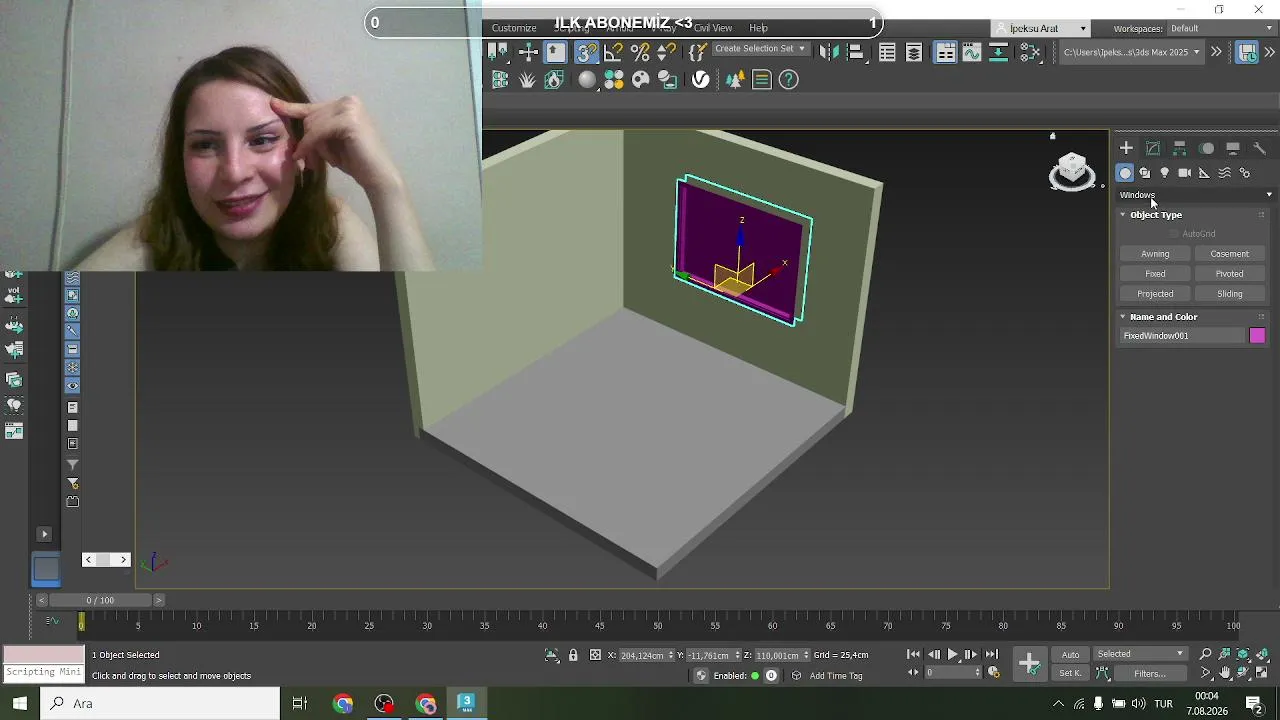Image resolution: width=1280 pixels, height=720 pixels.
Task: Toggle the 3D Snaps button
Action: [x=587, y=52]
